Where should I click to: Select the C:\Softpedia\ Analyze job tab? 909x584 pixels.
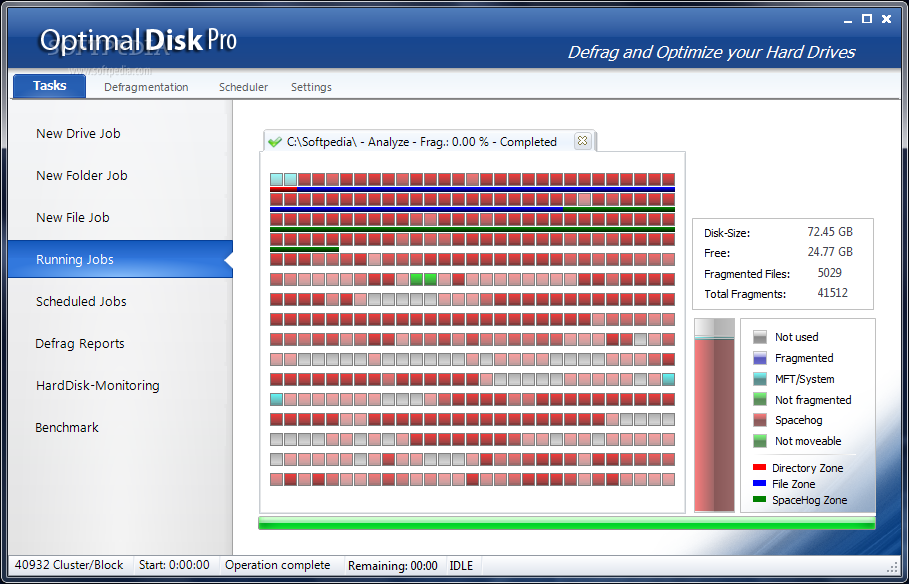[x=429, y=142]
